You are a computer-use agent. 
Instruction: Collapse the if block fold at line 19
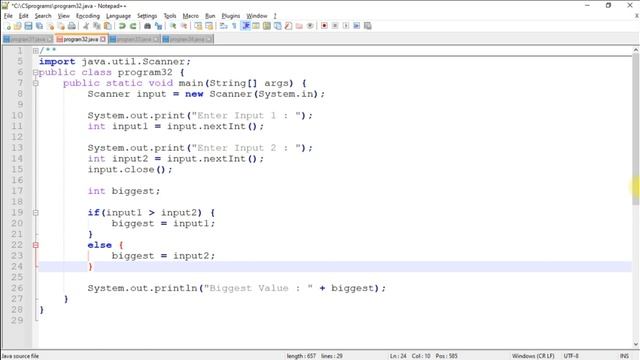[x=36, y=213]
